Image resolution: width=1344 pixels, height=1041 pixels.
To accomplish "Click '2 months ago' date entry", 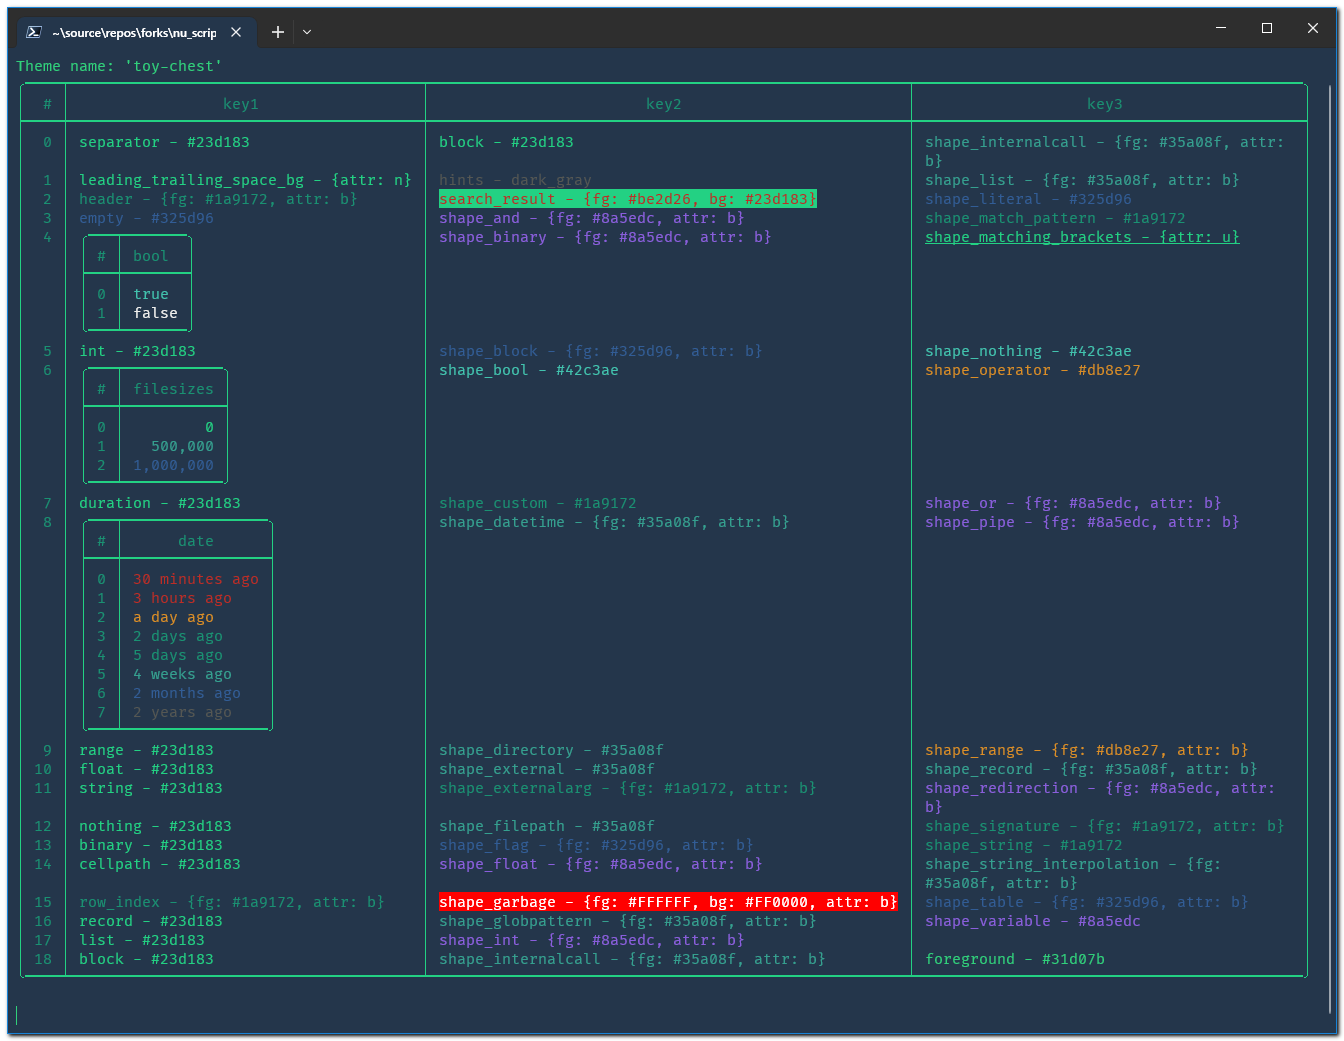I will tap(187, 693).
